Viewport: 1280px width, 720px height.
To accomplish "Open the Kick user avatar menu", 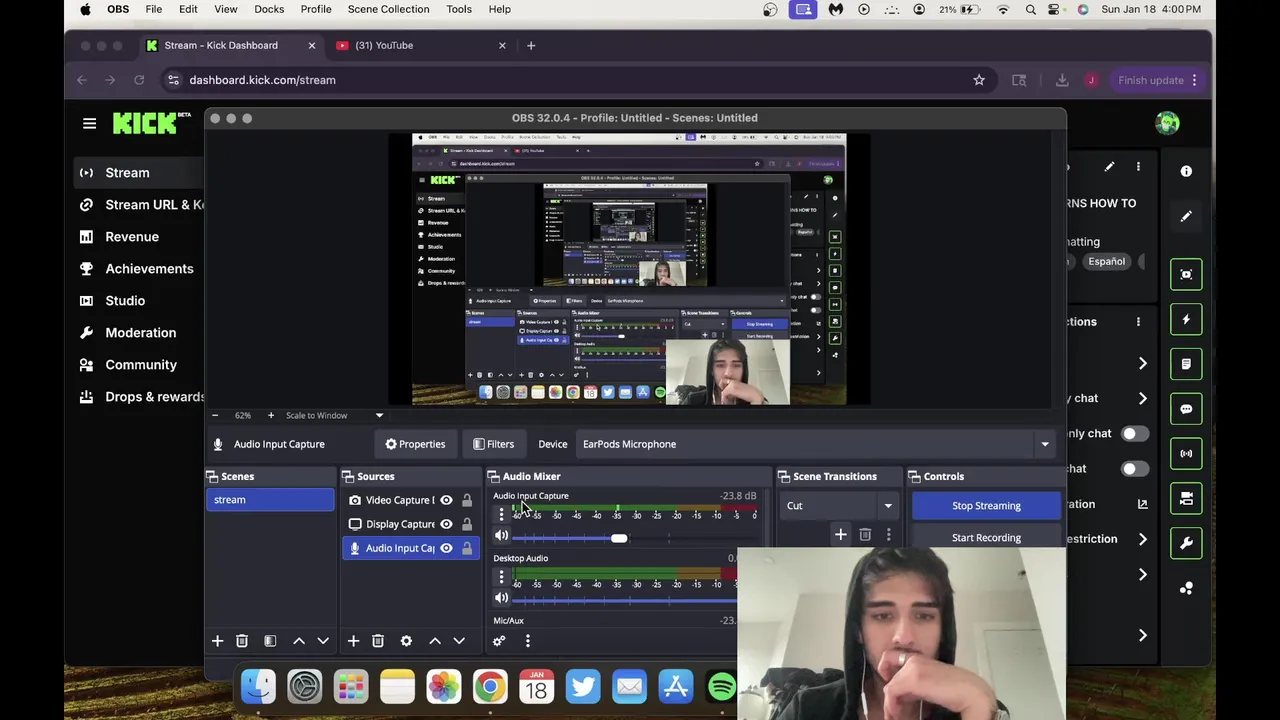I will pyautogui.click(x=1167, y=123).
